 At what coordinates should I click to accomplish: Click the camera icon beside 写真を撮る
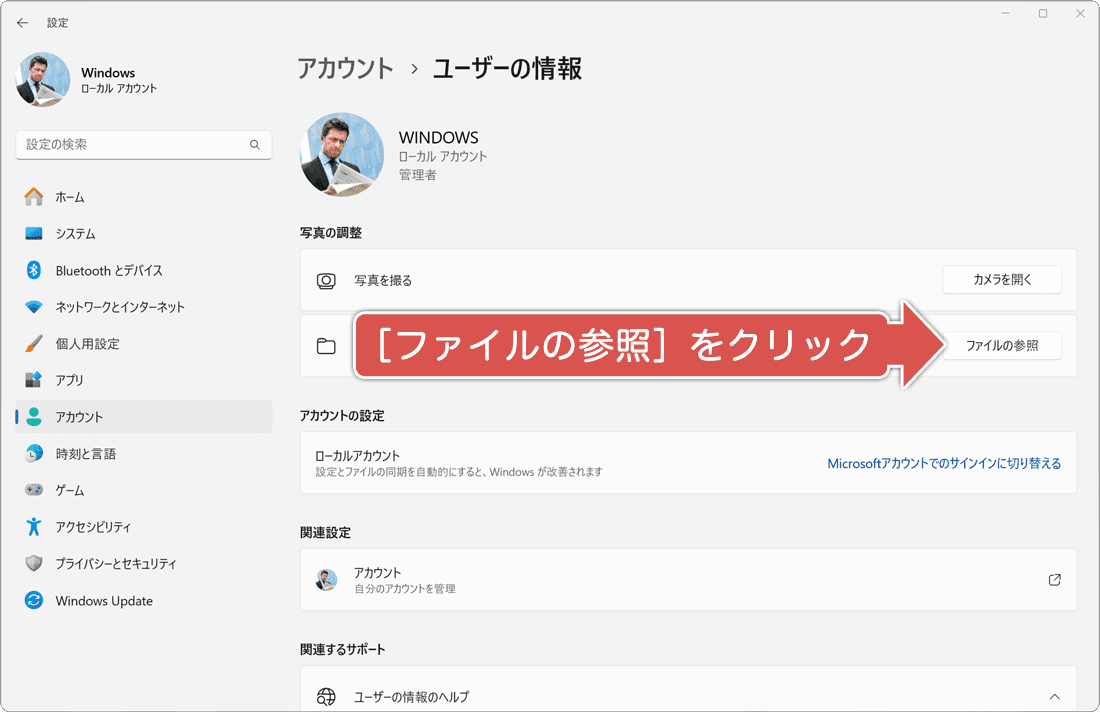(326, 280)
